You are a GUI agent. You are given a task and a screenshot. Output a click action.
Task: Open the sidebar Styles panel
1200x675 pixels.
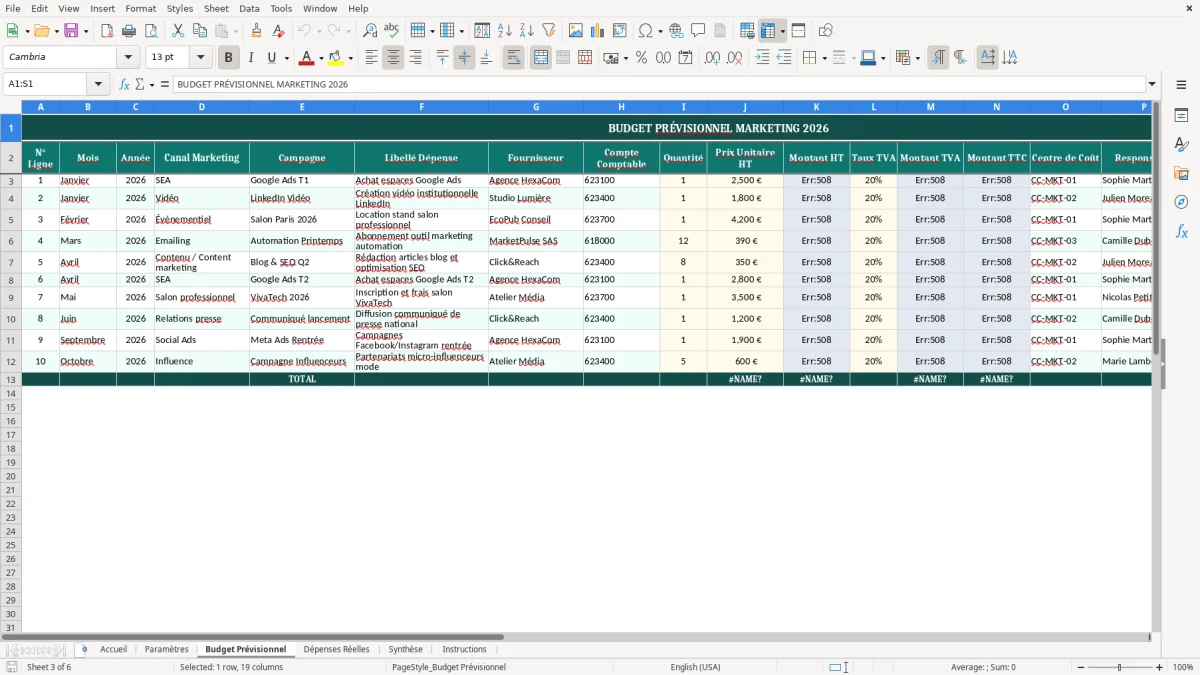click(x=1181, y=145)
